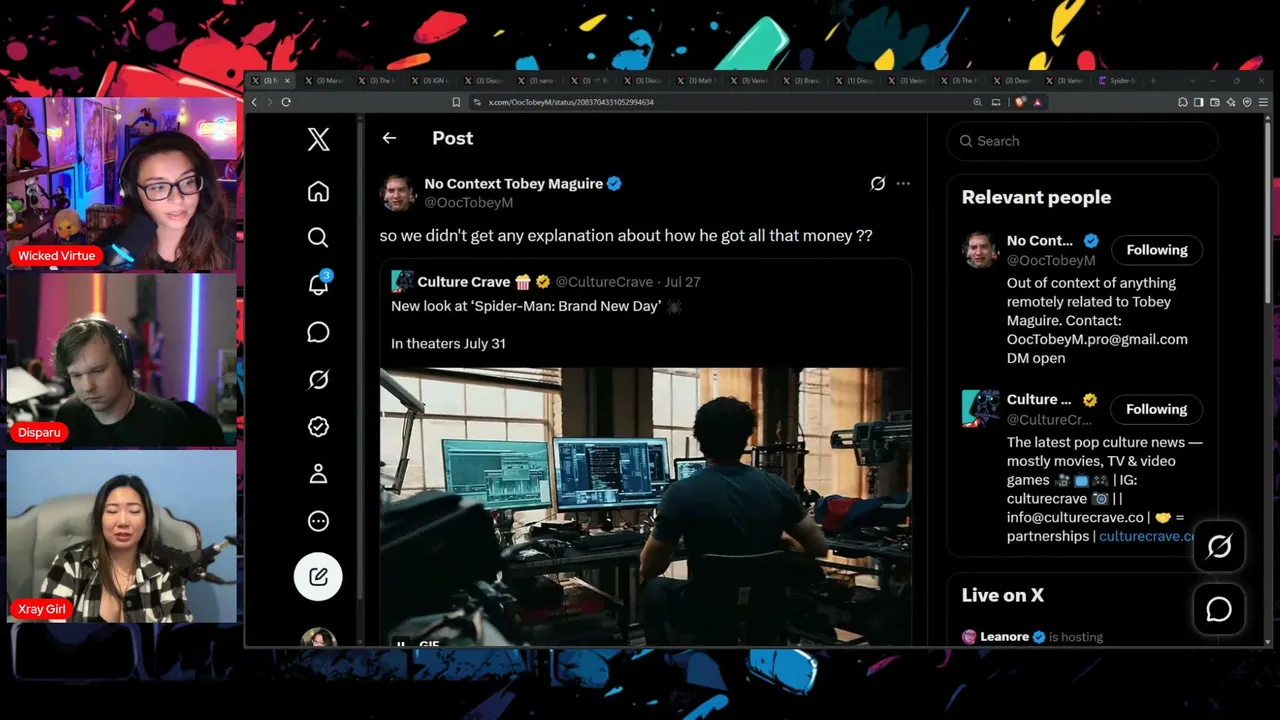This screenshot has height=720, width=1280.
Task: Play the Spider-Man GIF in quoted post
Action: click(x=401, y=644)
